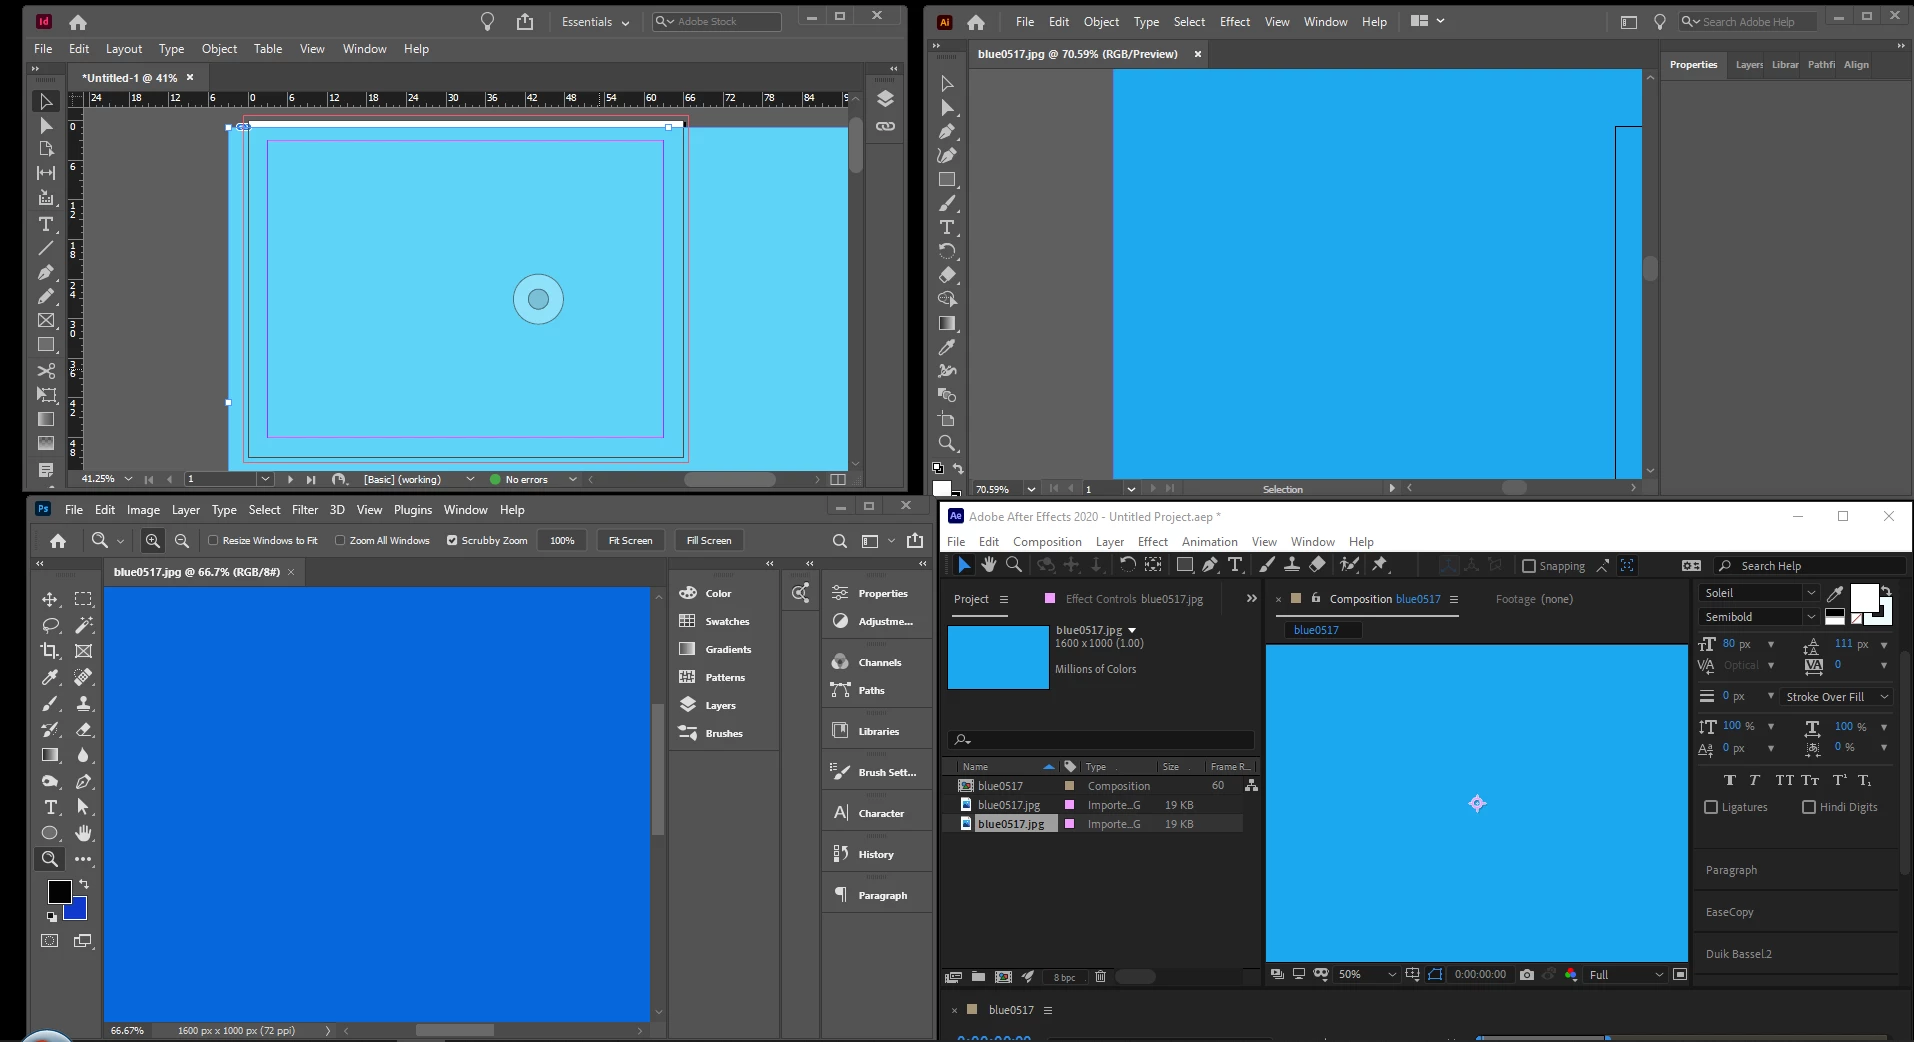Select Photoshop's Eraser tool

pos(84,729)
